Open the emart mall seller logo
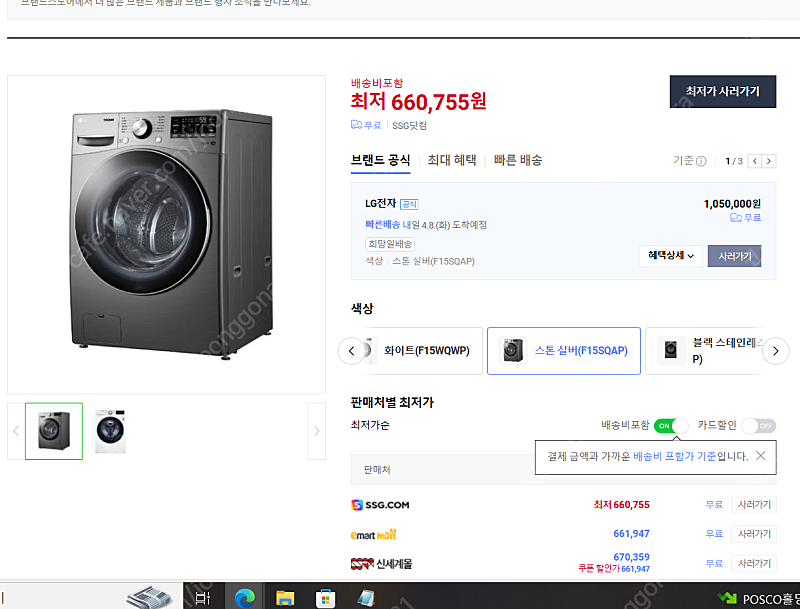Image resolution: width=800 pixels, height=609 pixels. (x=373, y=535)
